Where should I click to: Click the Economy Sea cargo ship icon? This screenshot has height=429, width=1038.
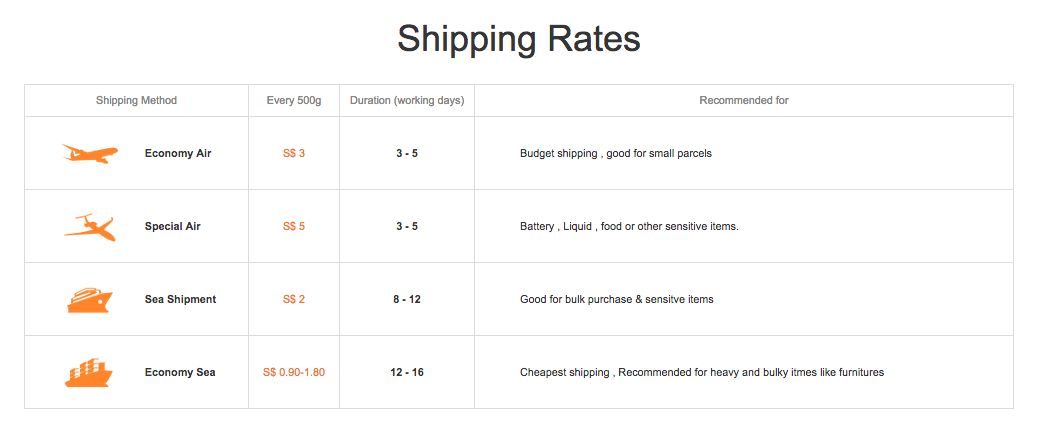click(90, 372)
